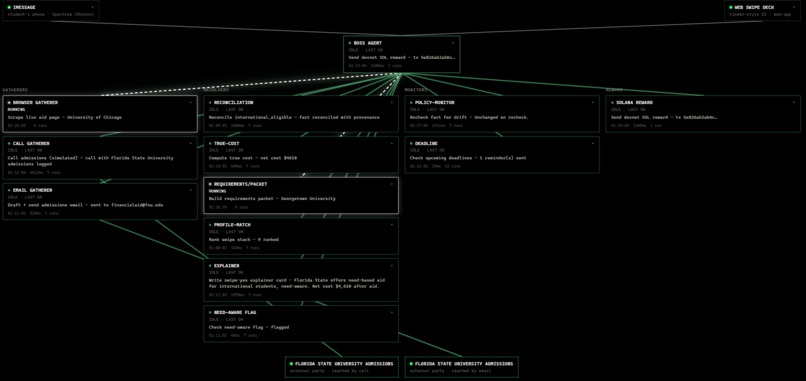Expand the Browser Gatherer card caret
Screen dimensions: 806x381
pyautogui.click(x=190, y=102)
